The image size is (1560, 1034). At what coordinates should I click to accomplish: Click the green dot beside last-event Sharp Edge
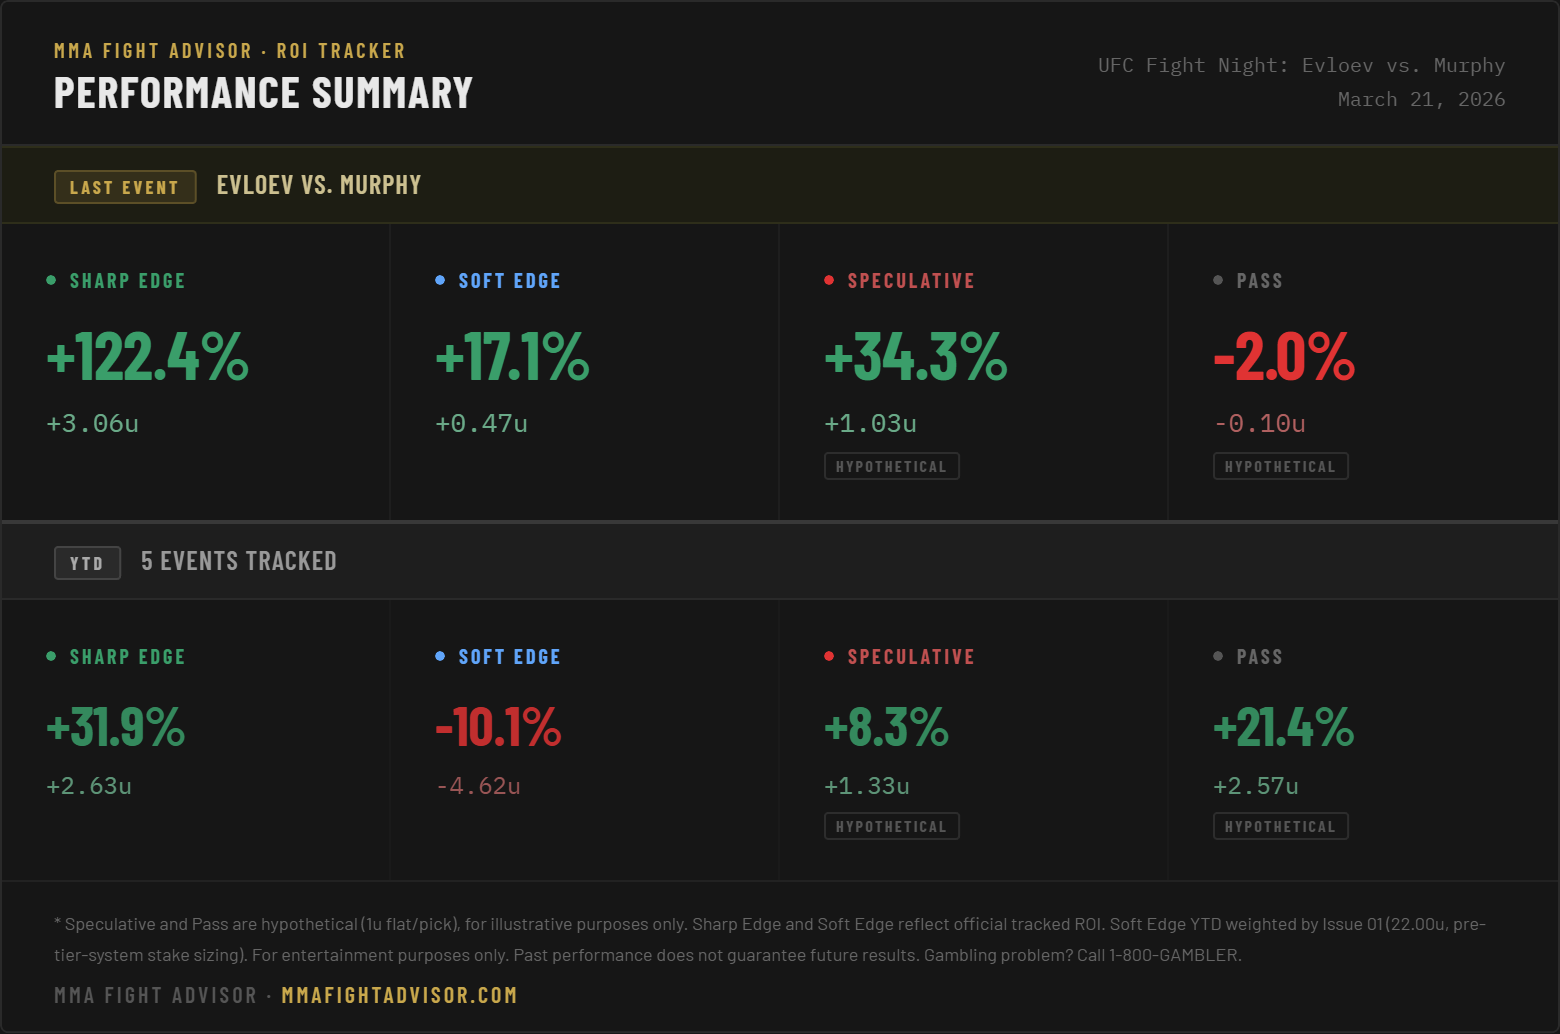51,280
